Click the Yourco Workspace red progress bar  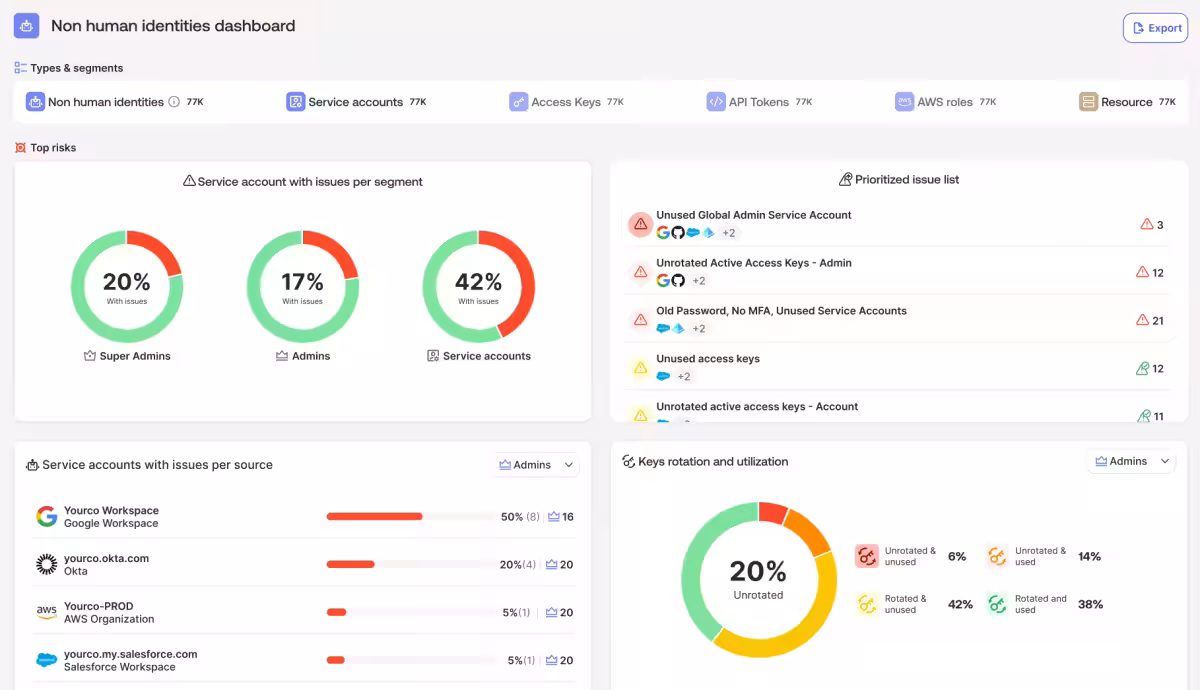point(374,517)
